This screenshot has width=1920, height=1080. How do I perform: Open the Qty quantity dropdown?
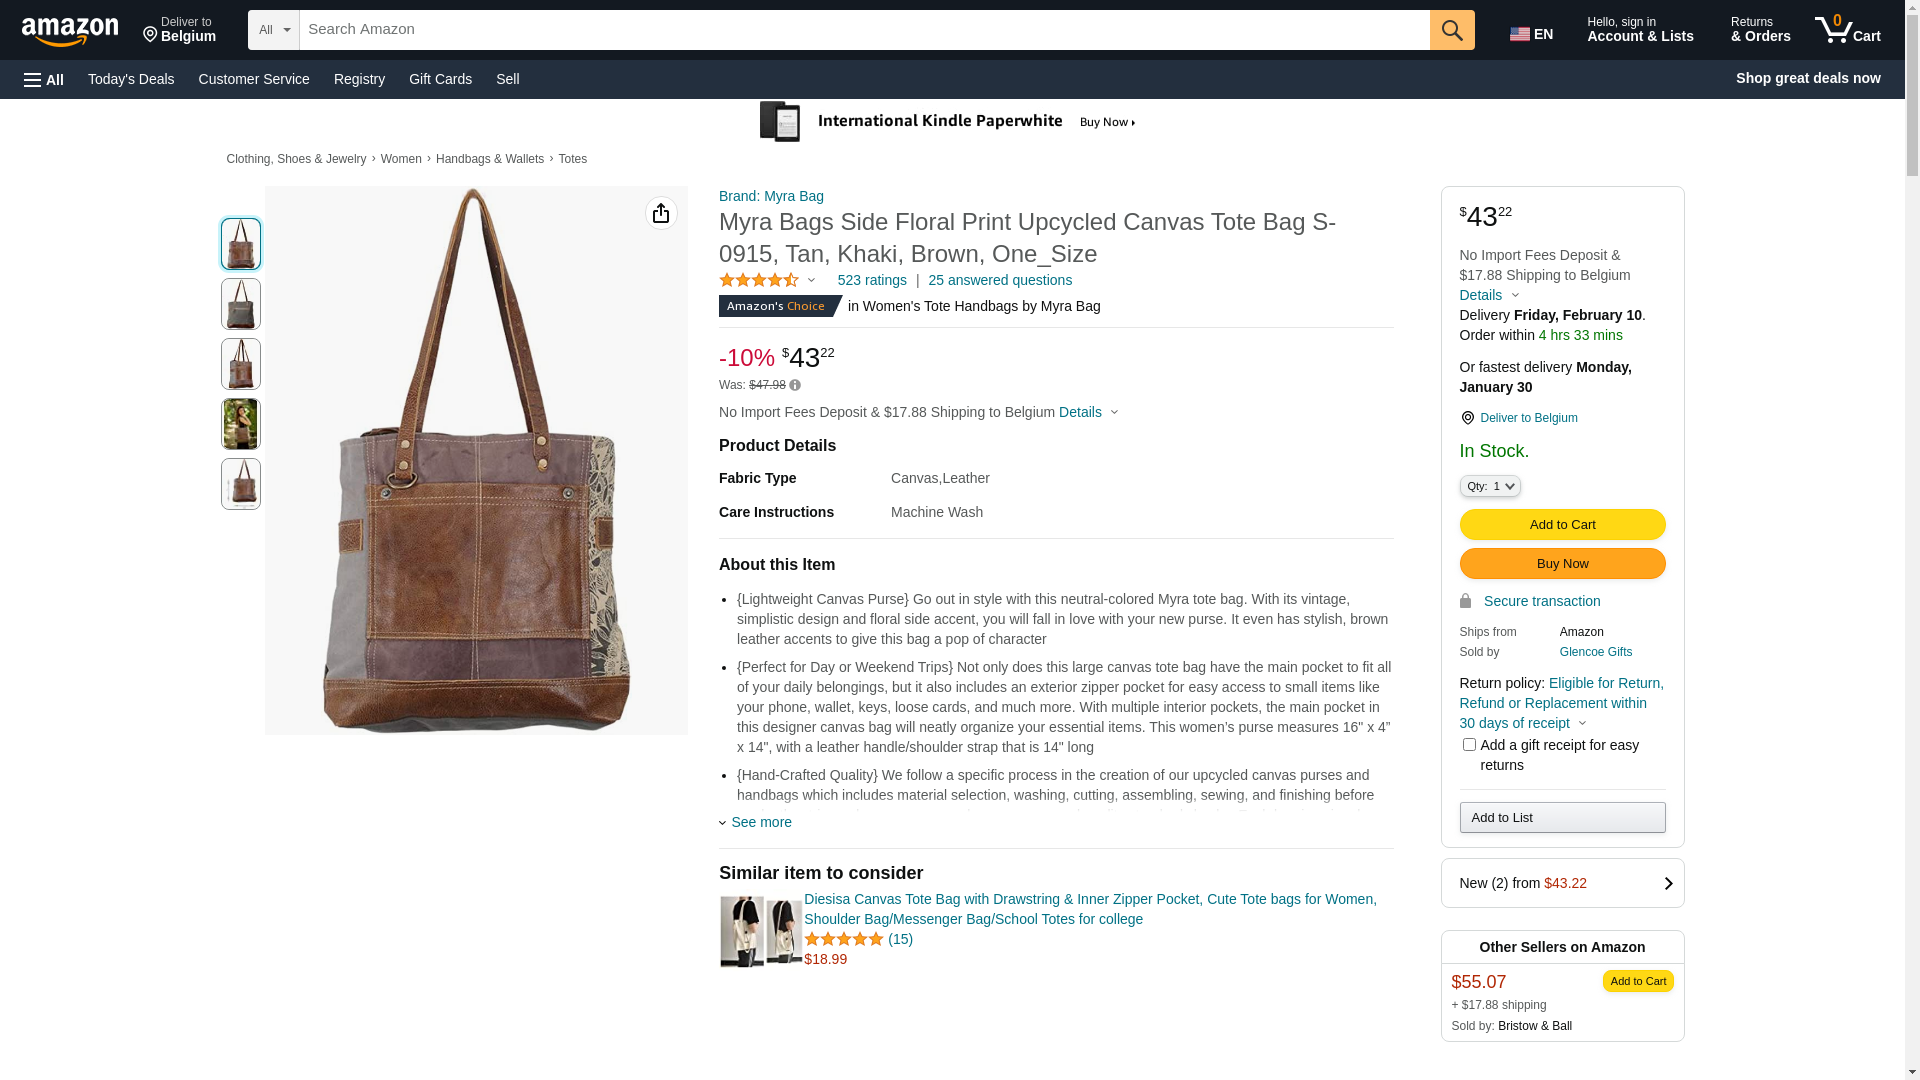coord(1490,486)
